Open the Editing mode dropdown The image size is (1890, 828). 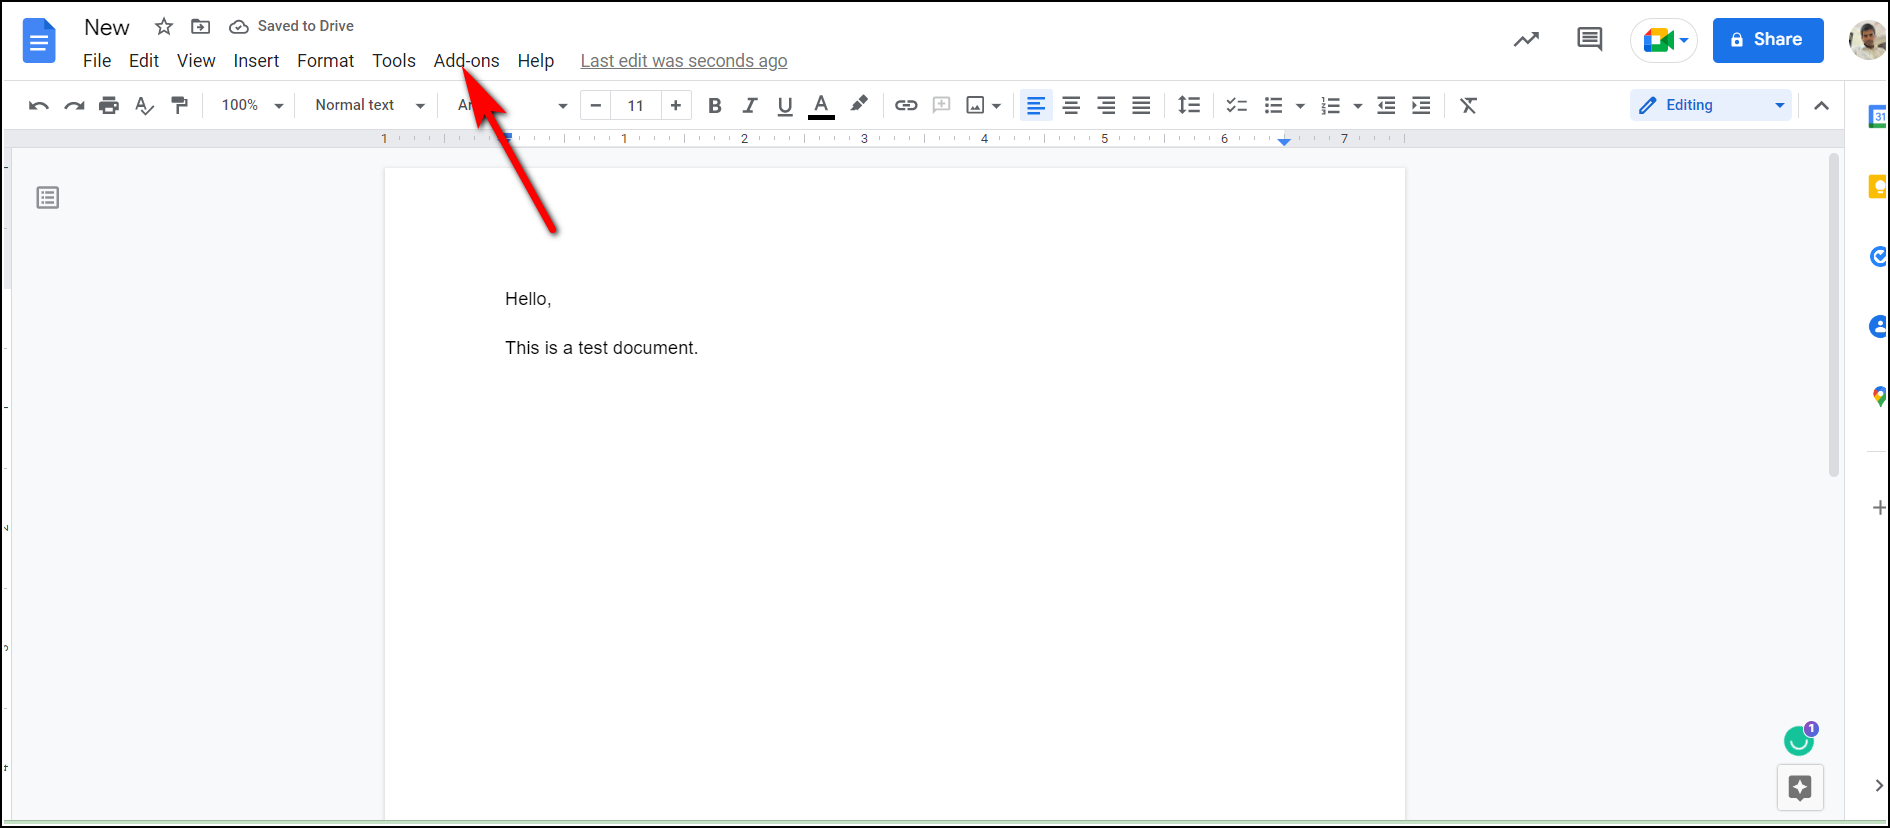click(x=1711, y=105)
